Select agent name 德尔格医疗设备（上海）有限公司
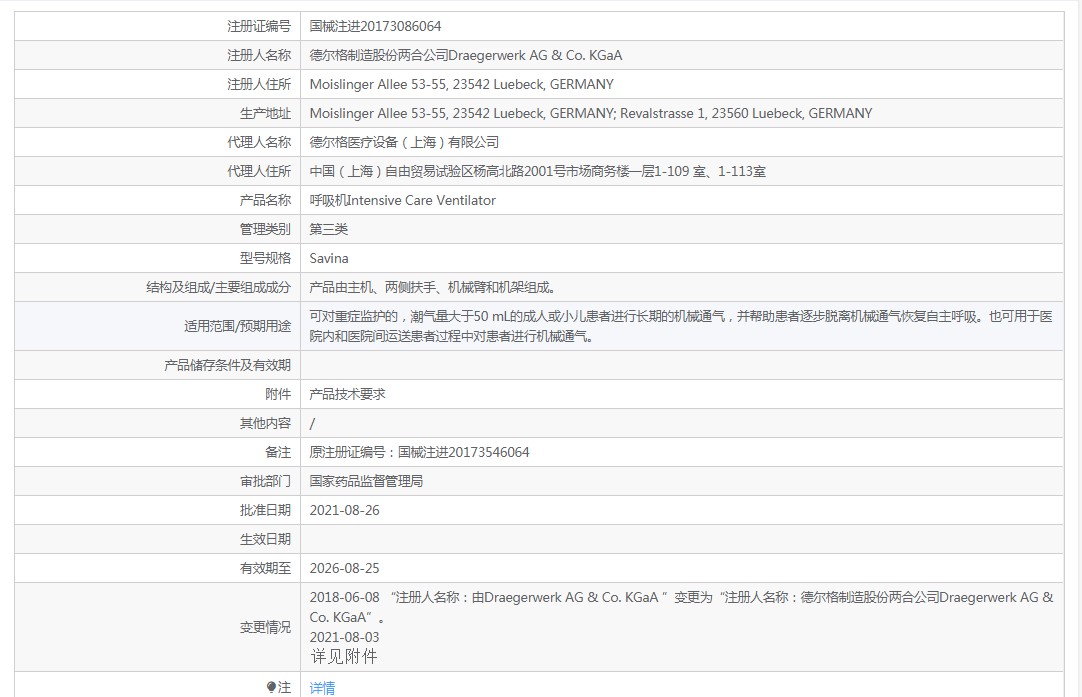1082x697 pixels. click(404, 142)
